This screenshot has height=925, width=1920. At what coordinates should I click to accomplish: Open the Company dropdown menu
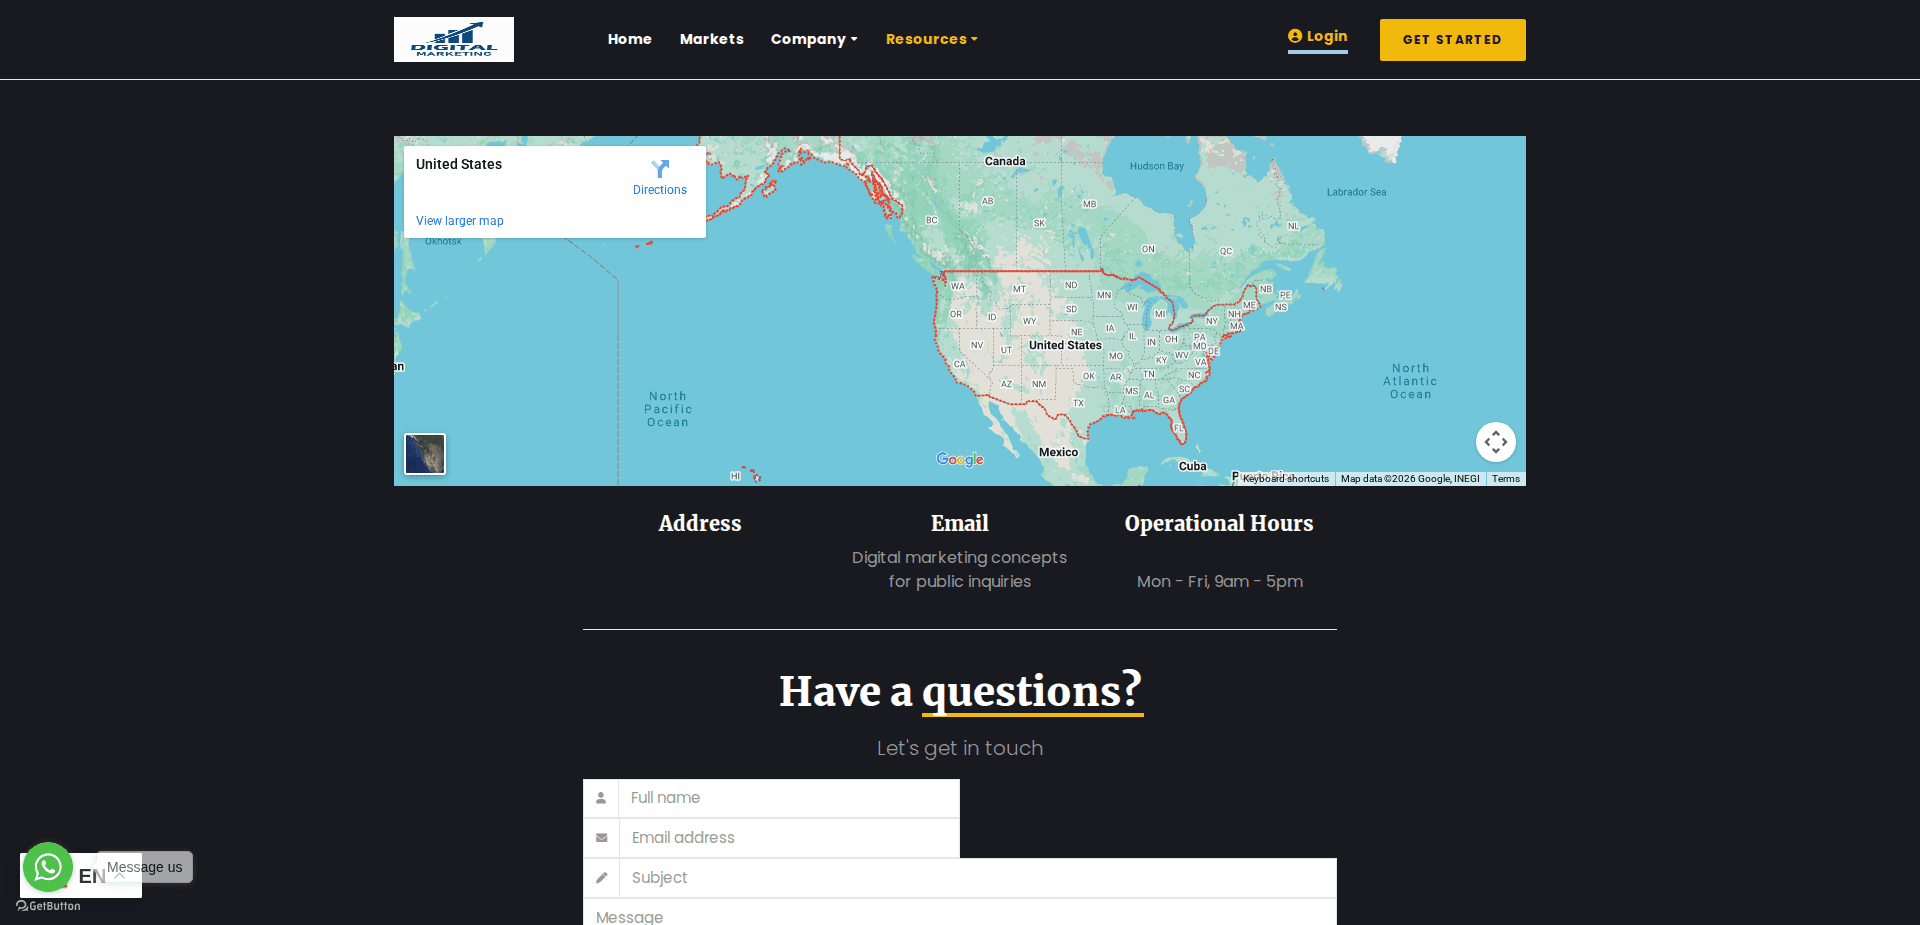(813, 39)
